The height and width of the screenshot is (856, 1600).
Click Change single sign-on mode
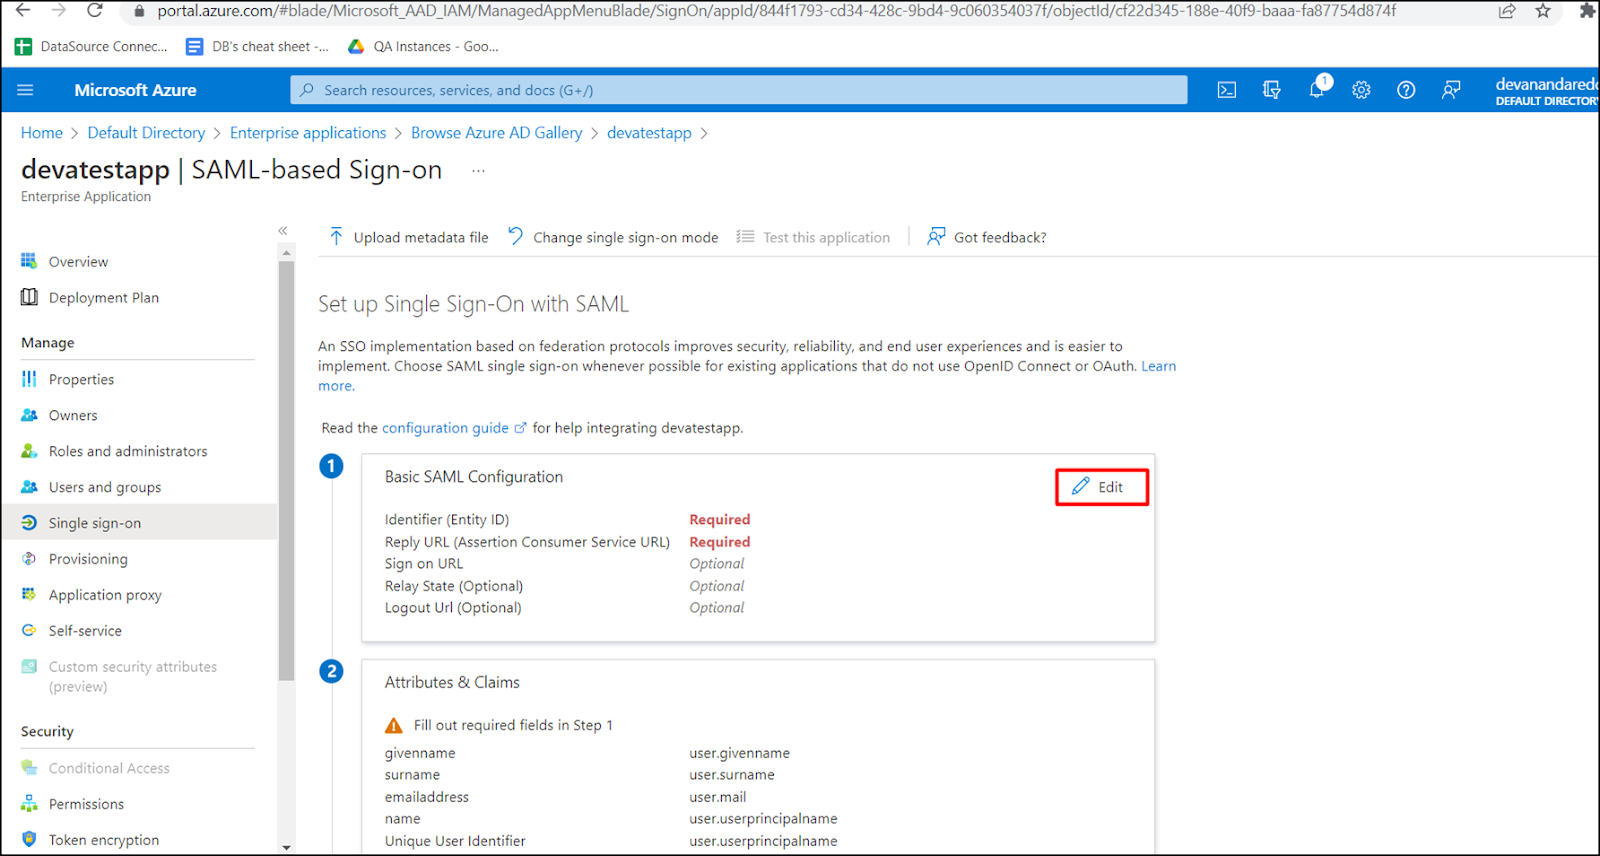pos(612,237)
